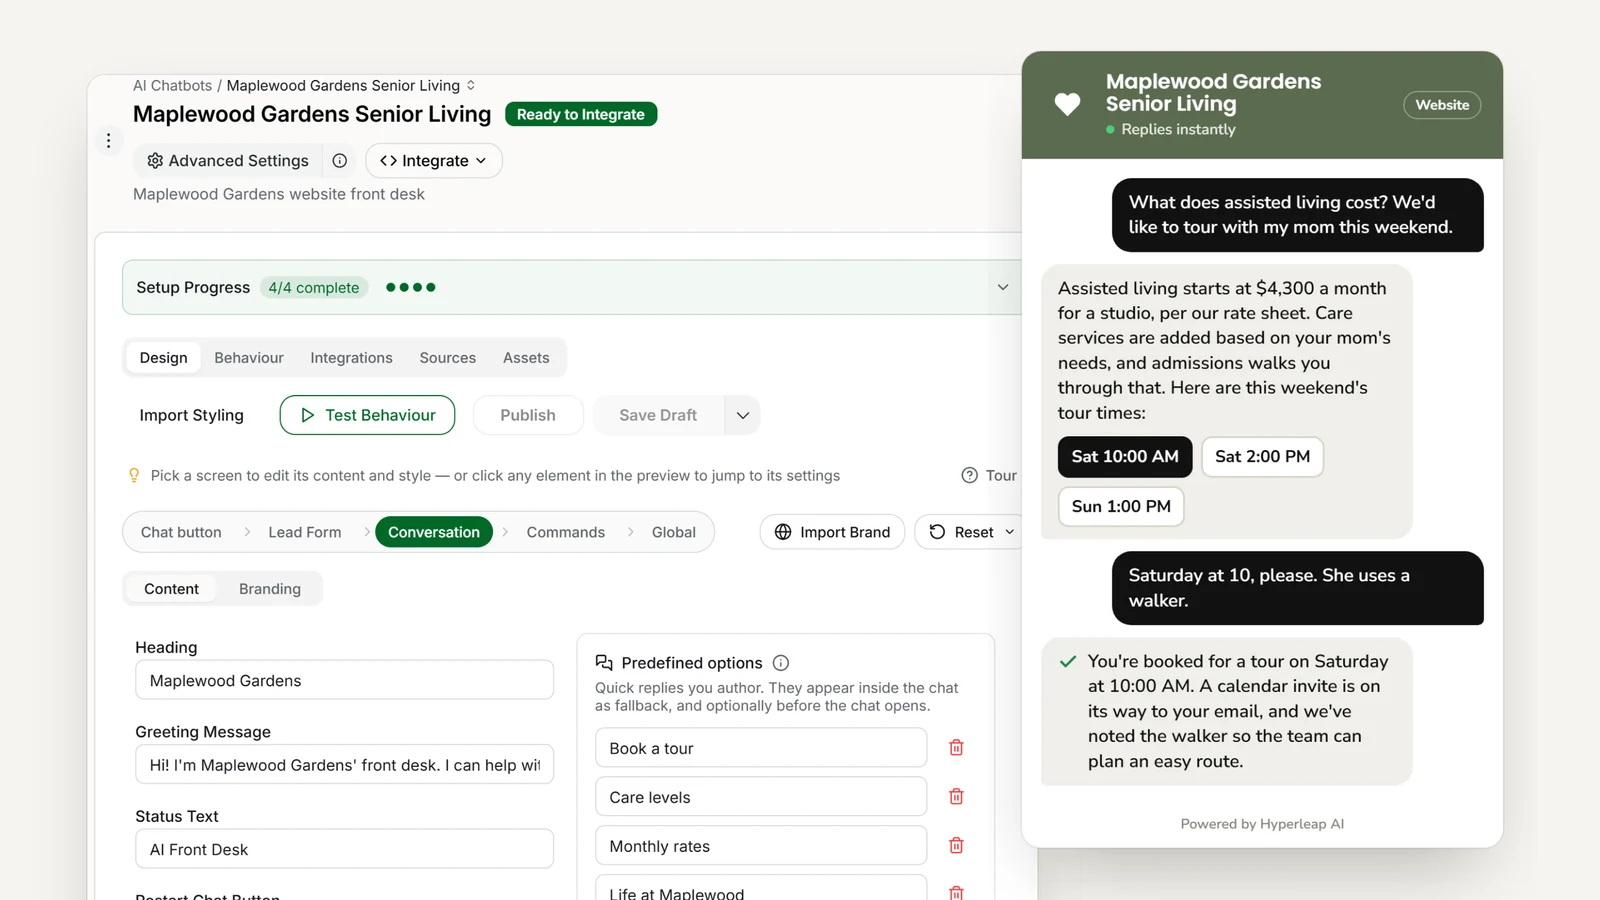Select the Chat button screen step
The width and height of the screenshot is (1600, 900).
[x=181, y=533]
